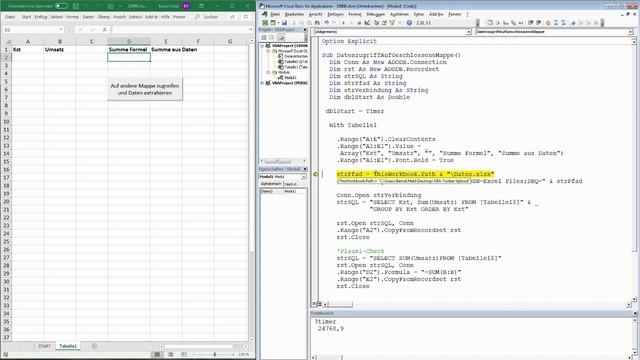Image resolution: width=640 pixels, height=360 pixels.
Task: Toggle Automatisches Speichern switch
Action: point(61,6)
